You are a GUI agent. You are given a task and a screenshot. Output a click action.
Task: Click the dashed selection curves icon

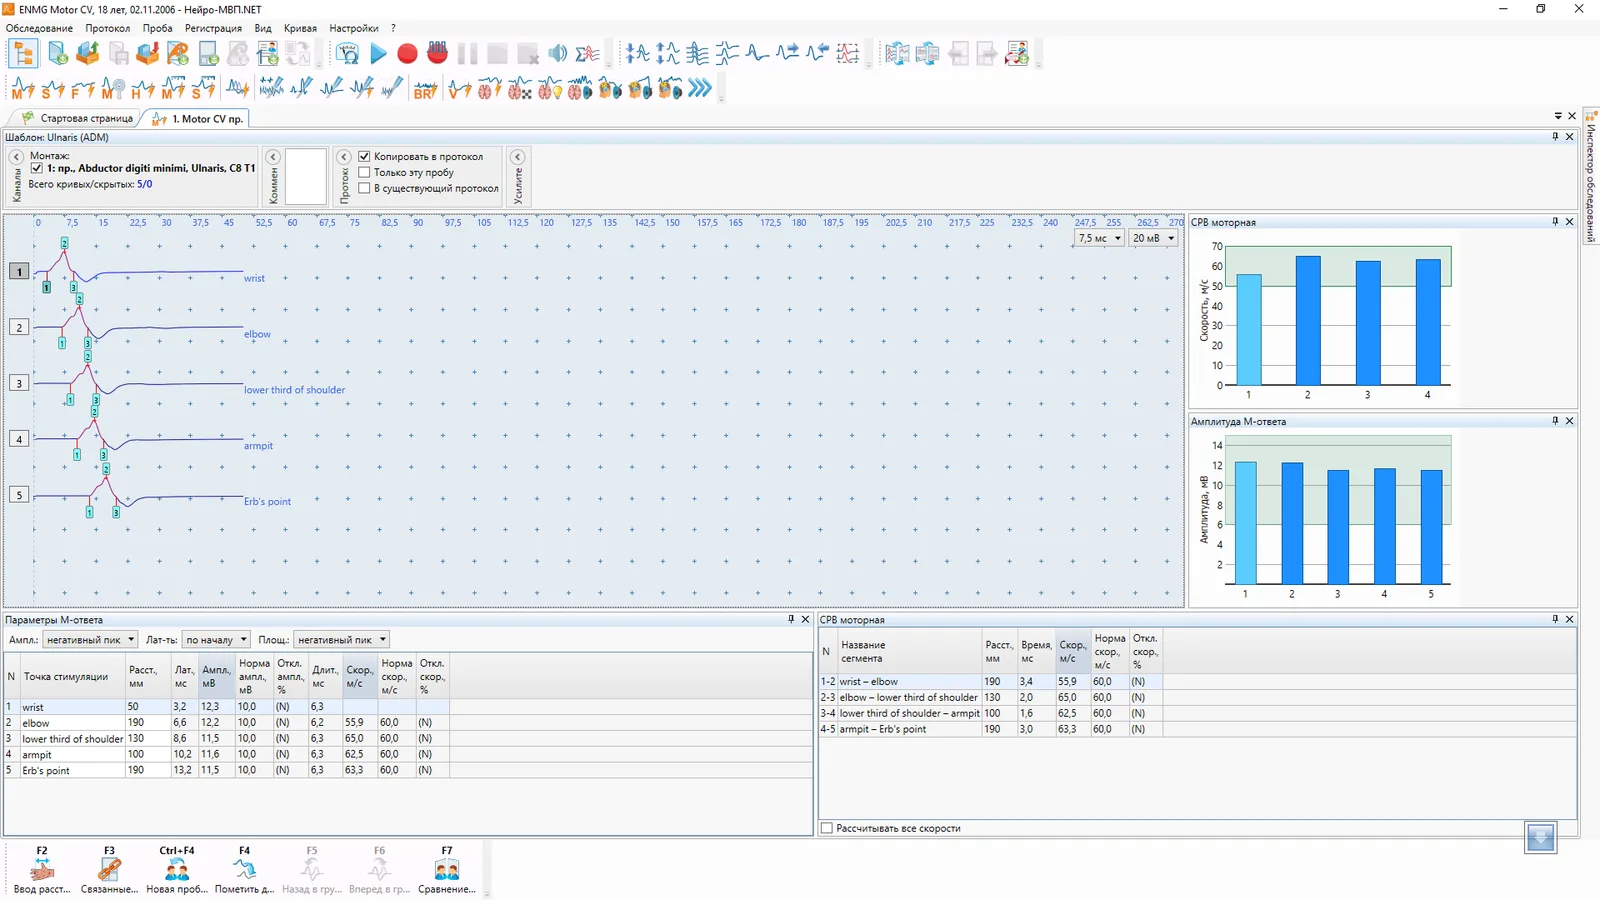point(847,54)
